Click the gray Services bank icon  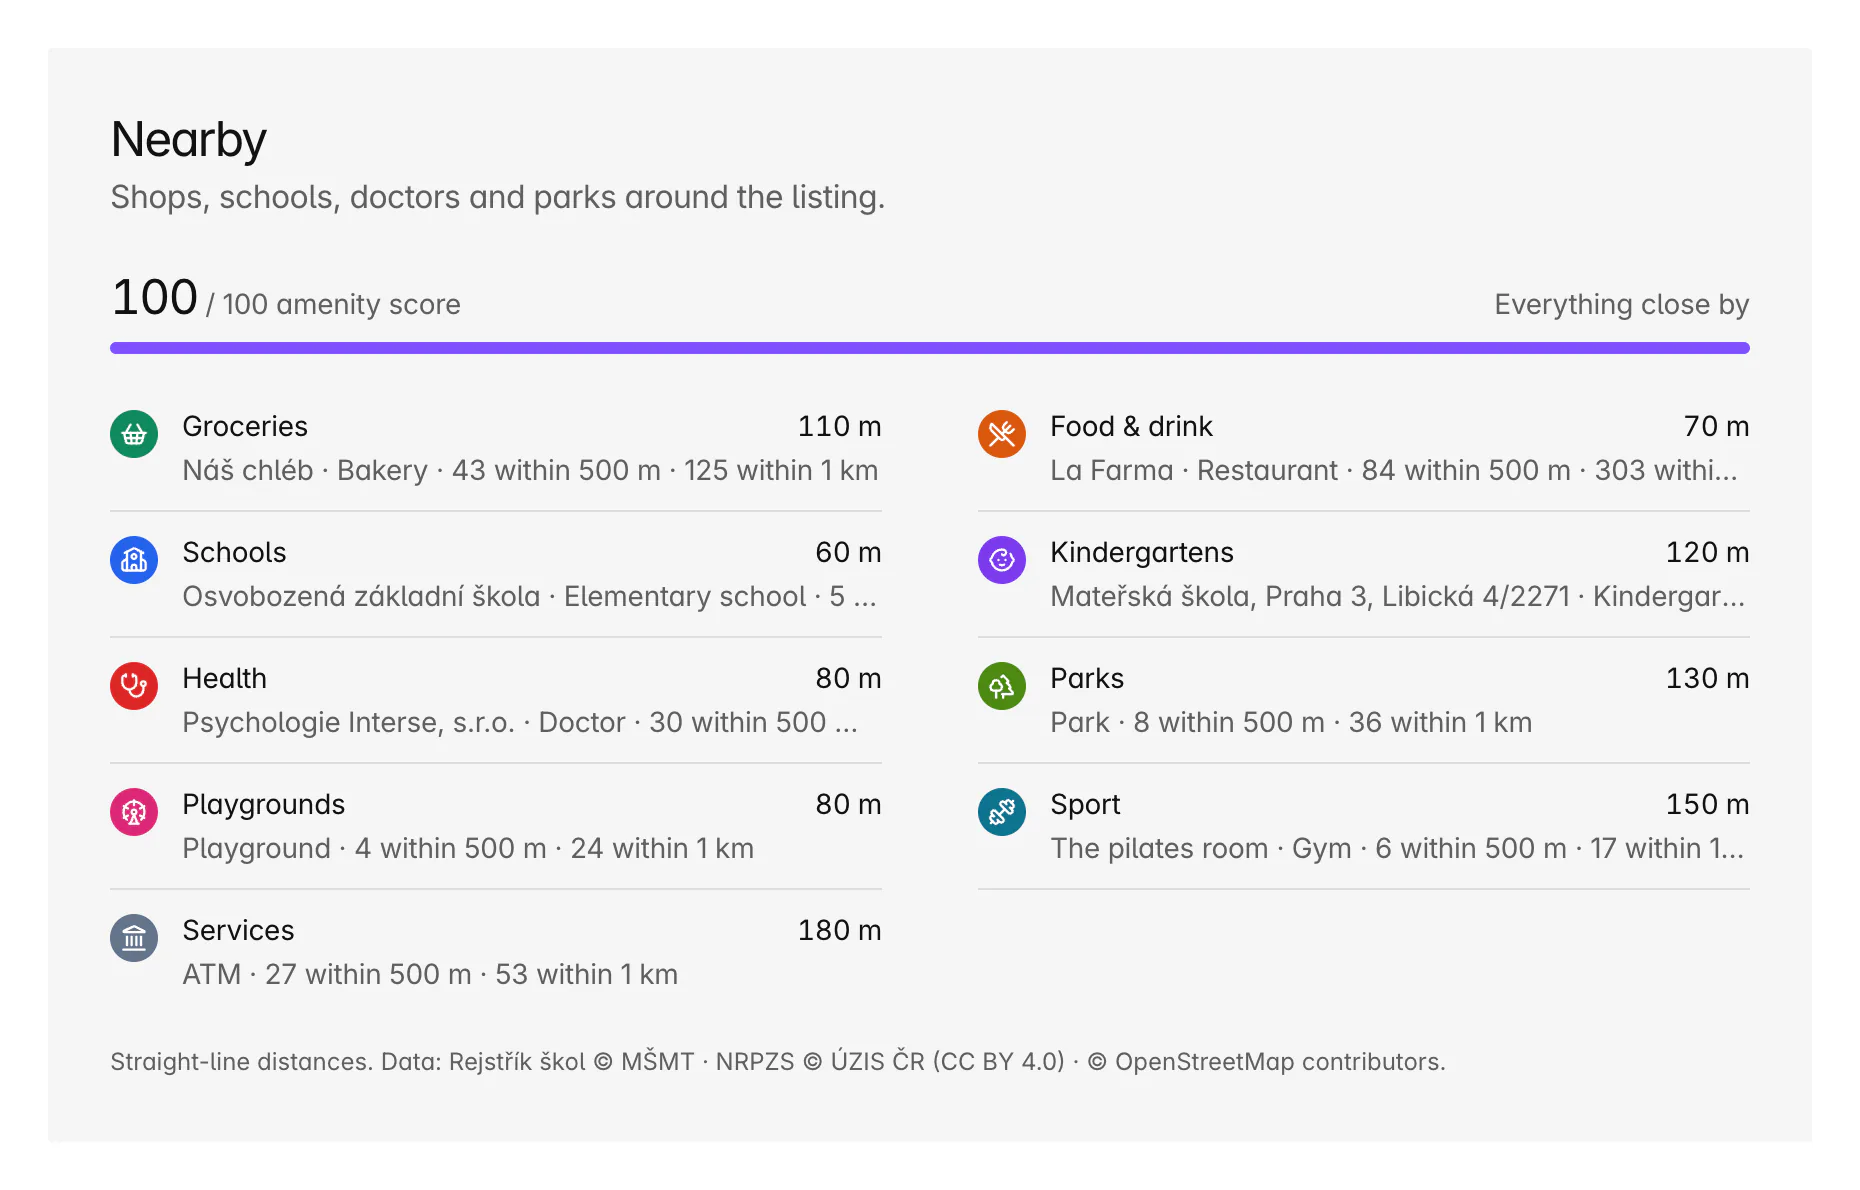tap(134, 938)
